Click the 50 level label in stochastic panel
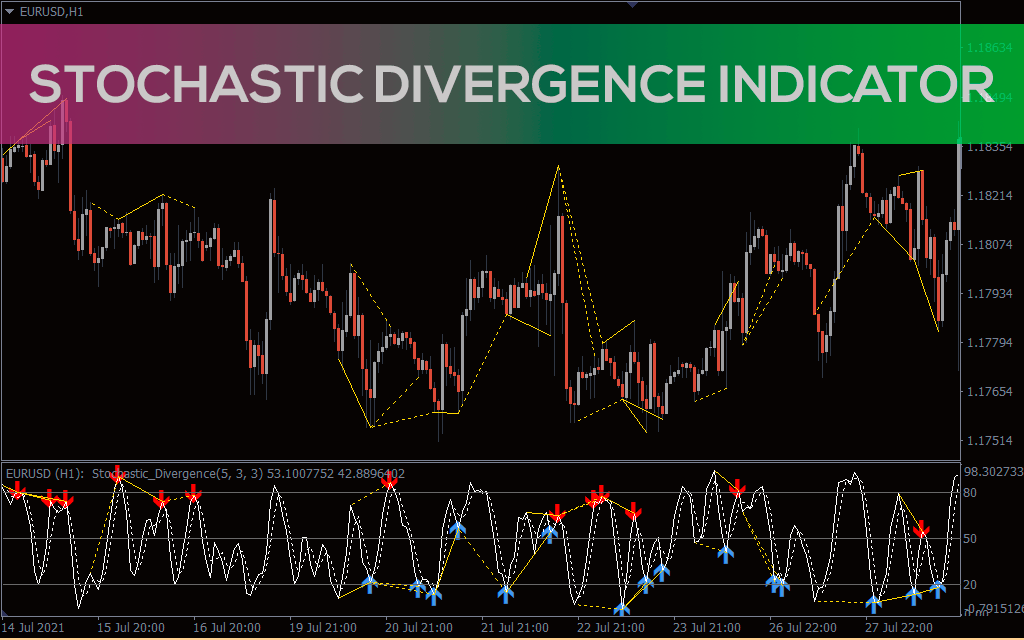The image size is (1024, 640). coord(970,539)
